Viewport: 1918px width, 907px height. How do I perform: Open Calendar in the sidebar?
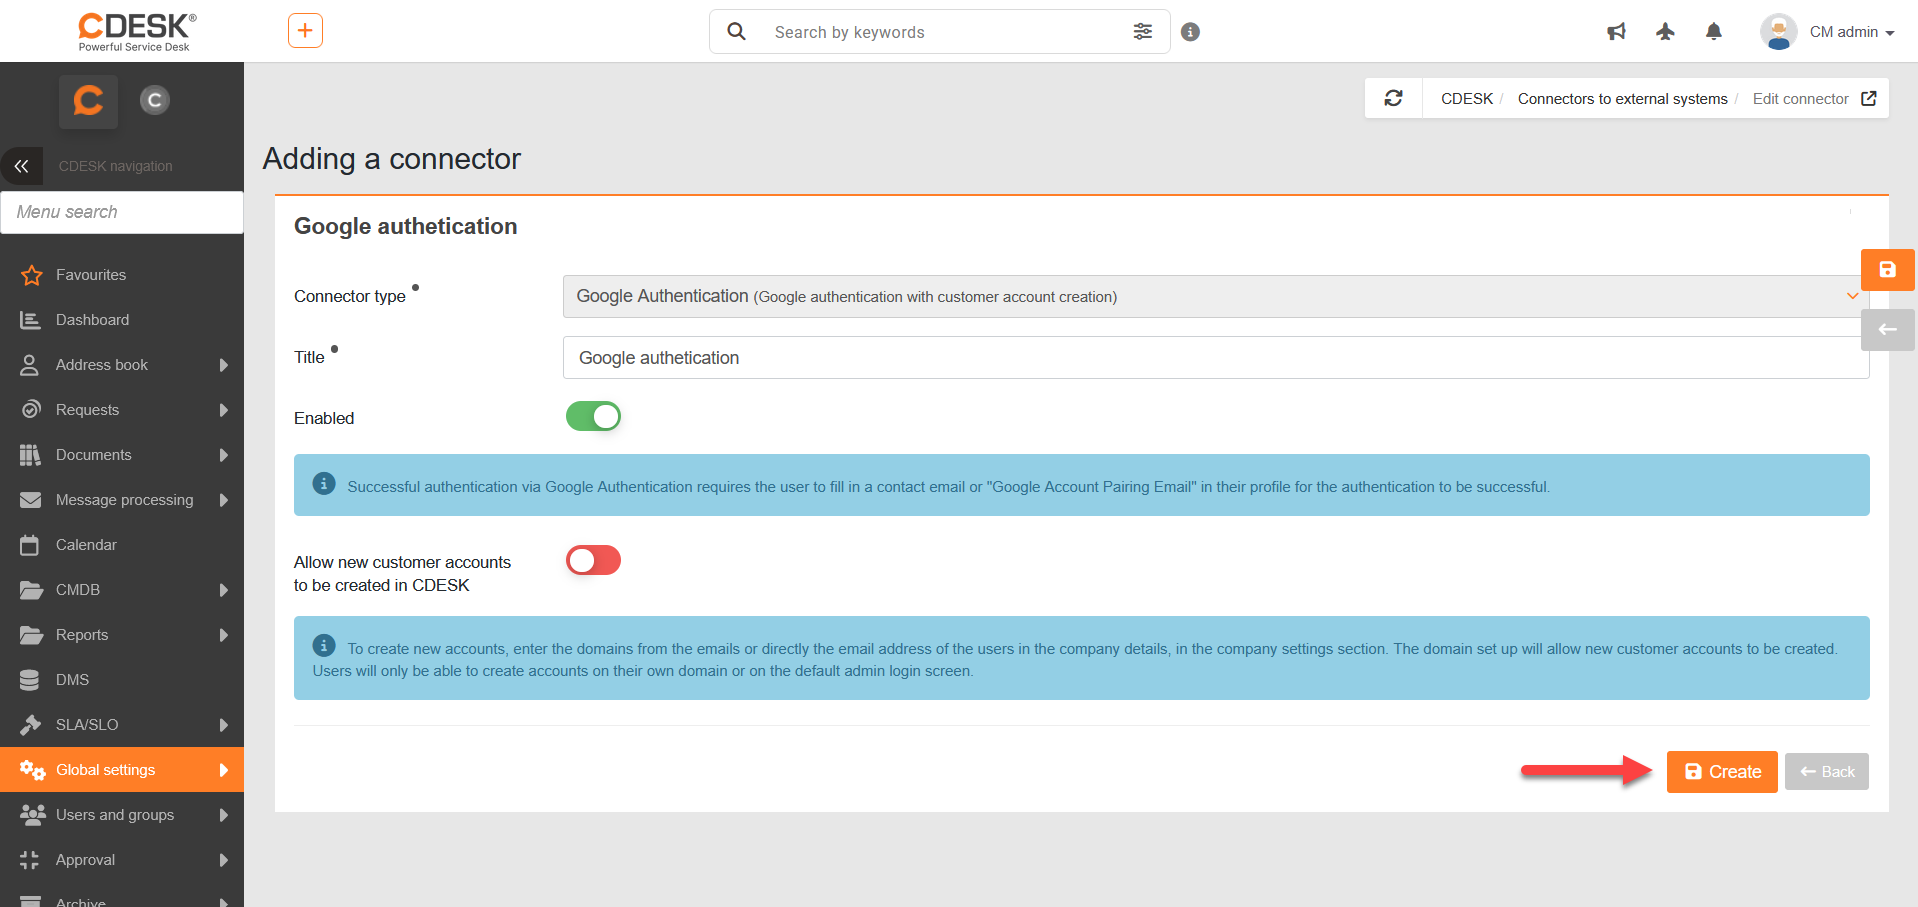[x=86, y=545]
